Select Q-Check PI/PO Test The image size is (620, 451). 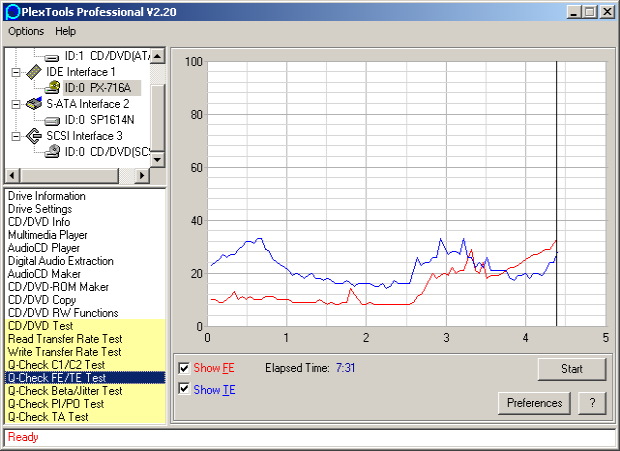(85, 404)
